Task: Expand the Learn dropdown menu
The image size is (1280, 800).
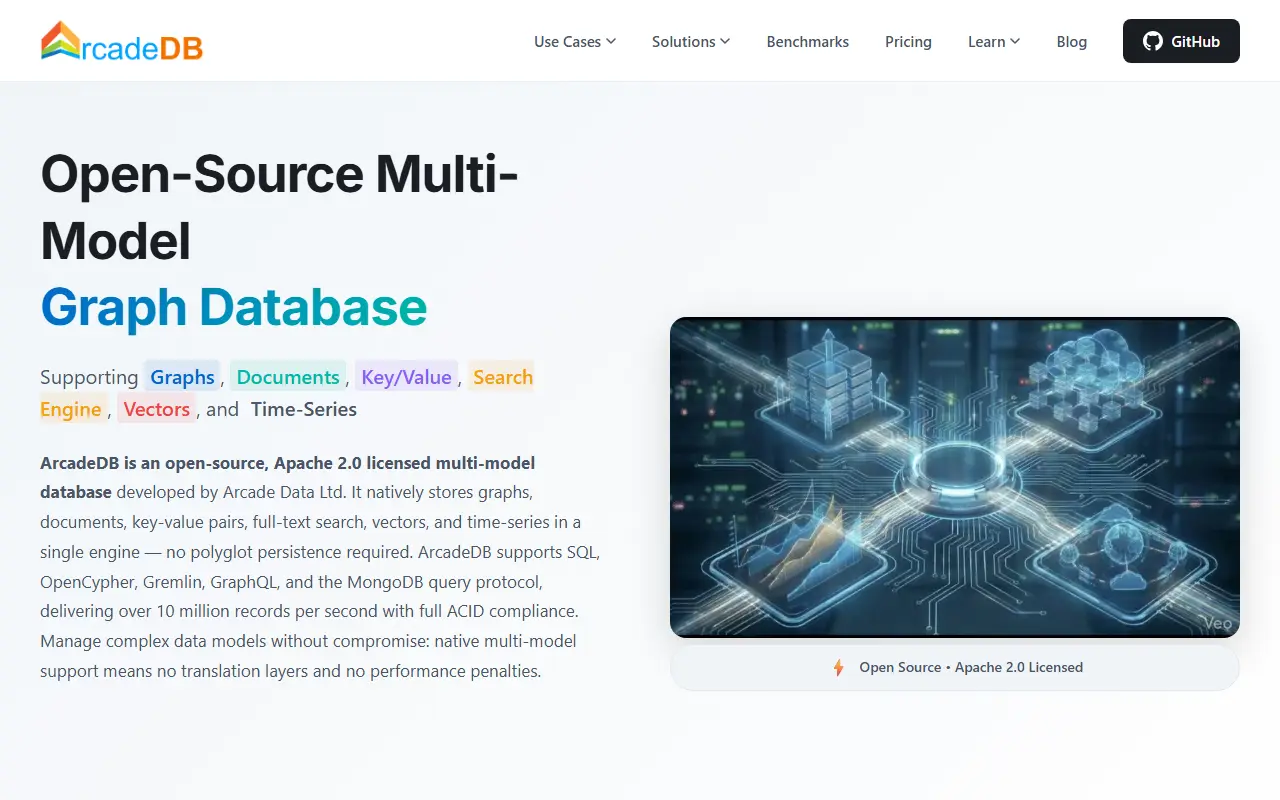Action: point(994,41)
